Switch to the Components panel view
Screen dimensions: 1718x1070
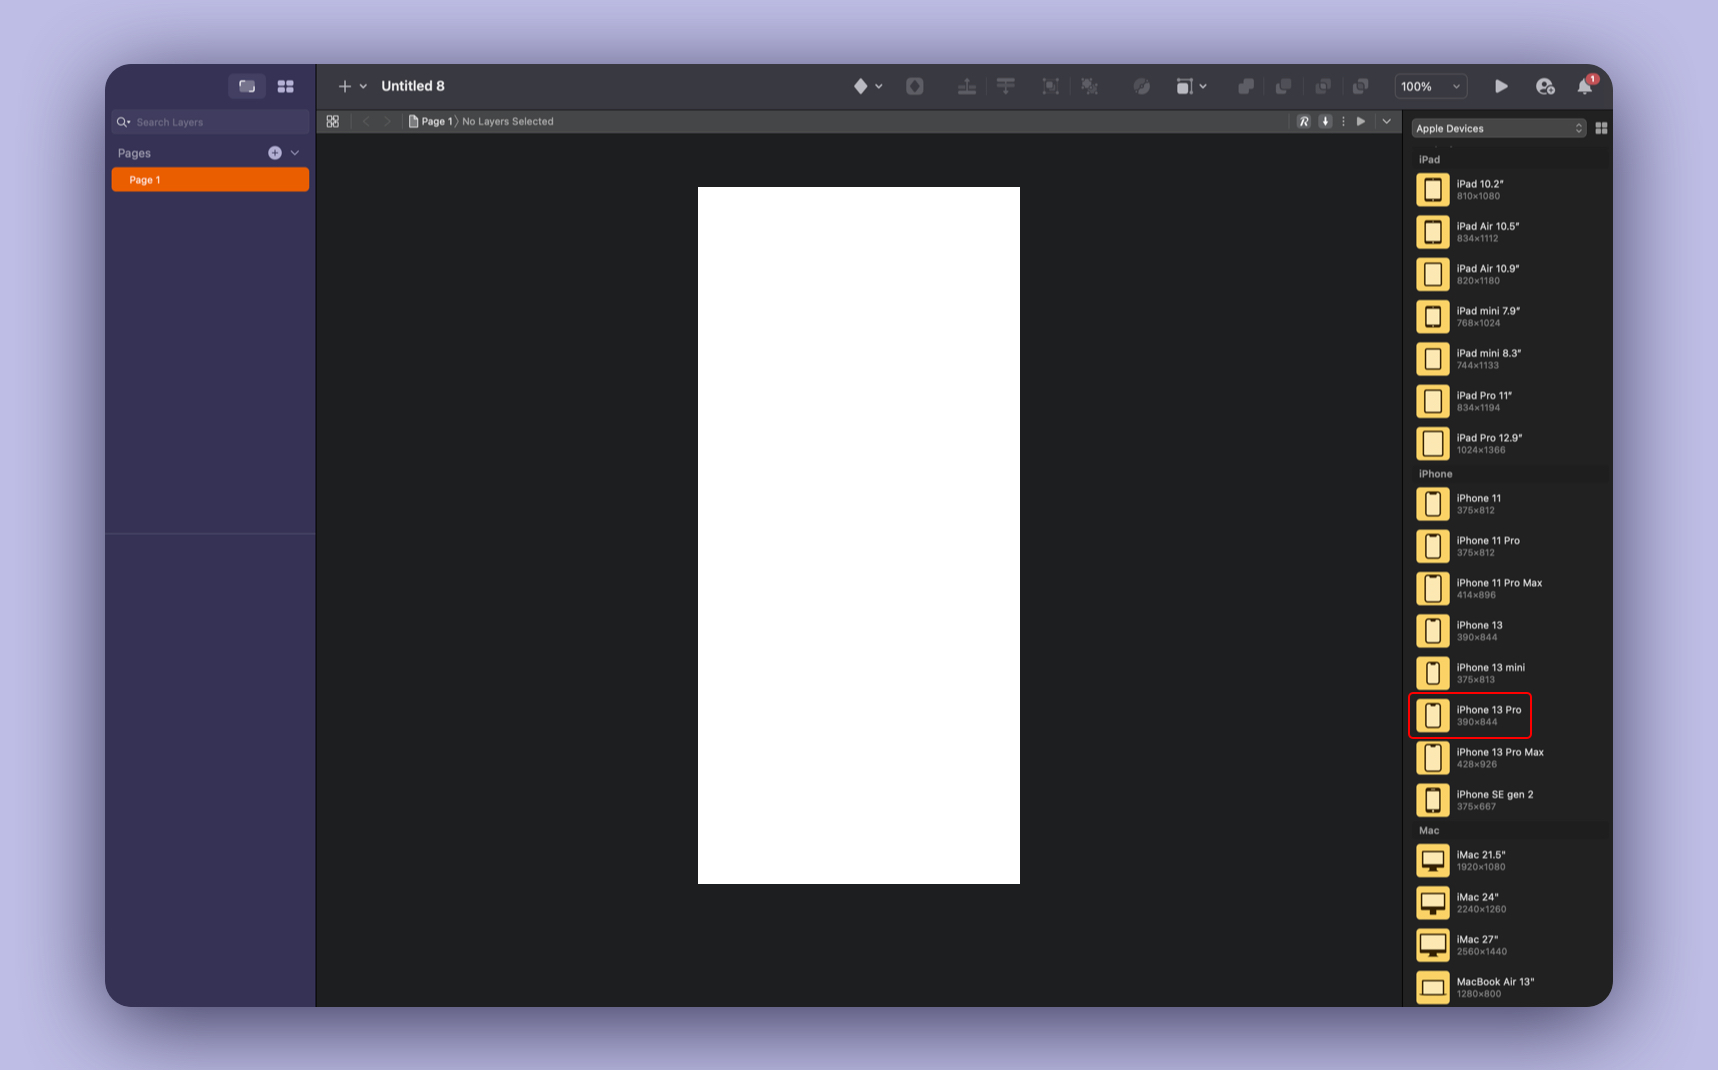click(286, 86)
